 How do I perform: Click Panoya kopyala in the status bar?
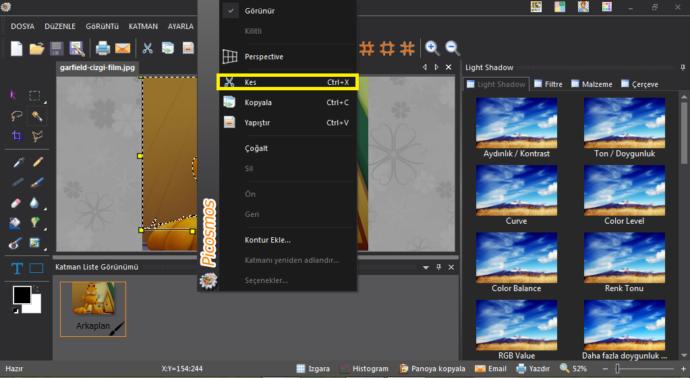pyautogui.click(x=432, y=369)
